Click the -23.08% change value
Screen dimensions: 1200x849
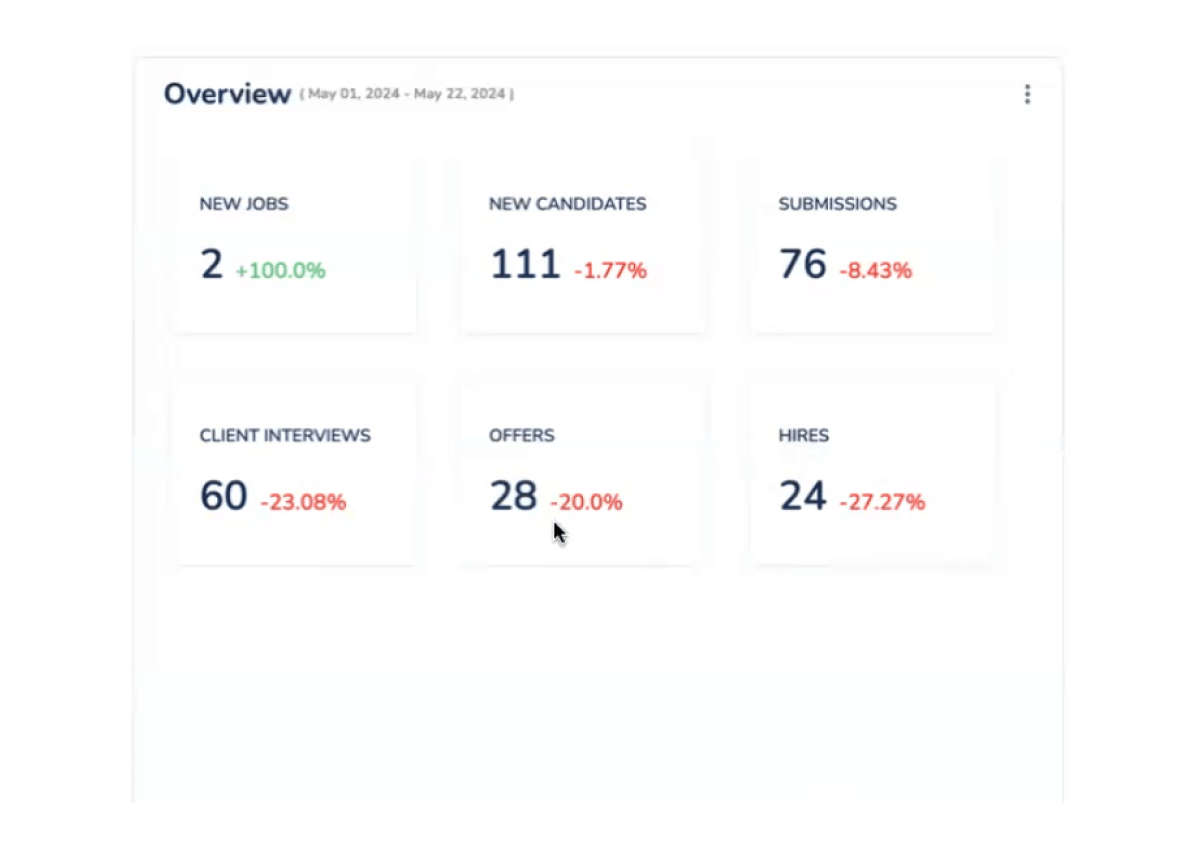(303, 502)
